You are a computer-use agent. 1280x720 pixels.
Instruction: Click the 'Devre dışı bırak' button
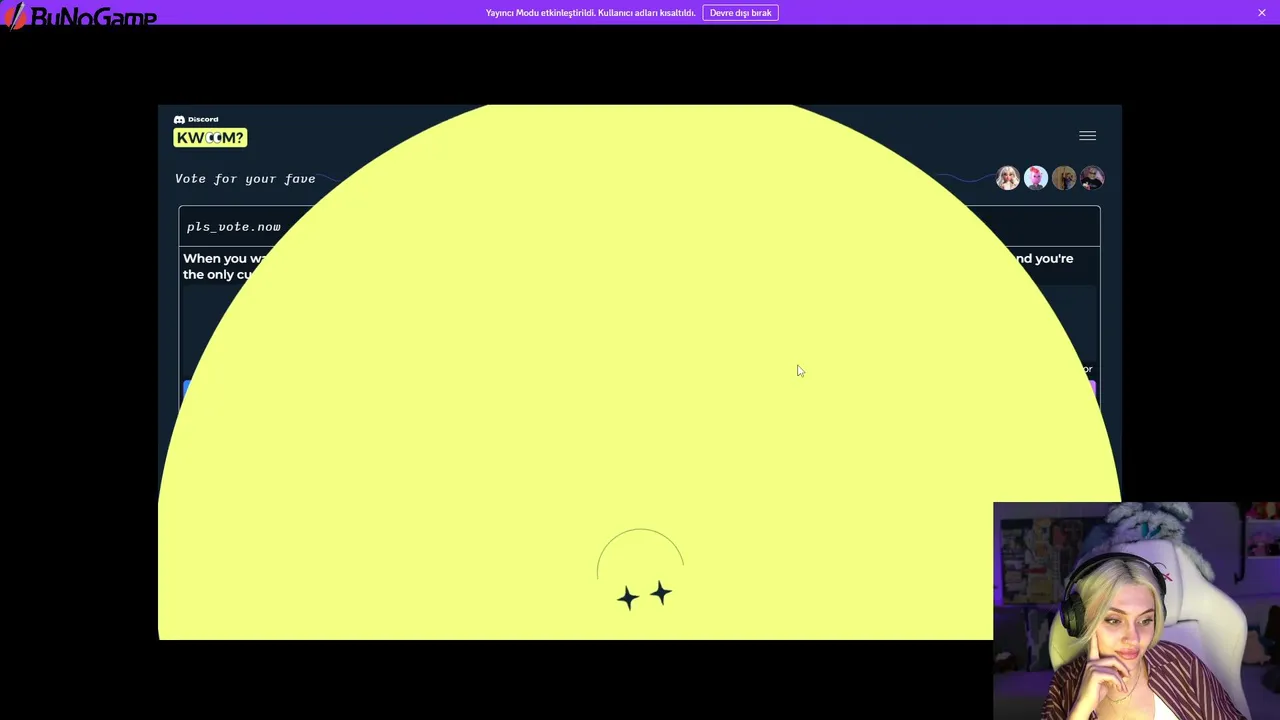point(740,13)
